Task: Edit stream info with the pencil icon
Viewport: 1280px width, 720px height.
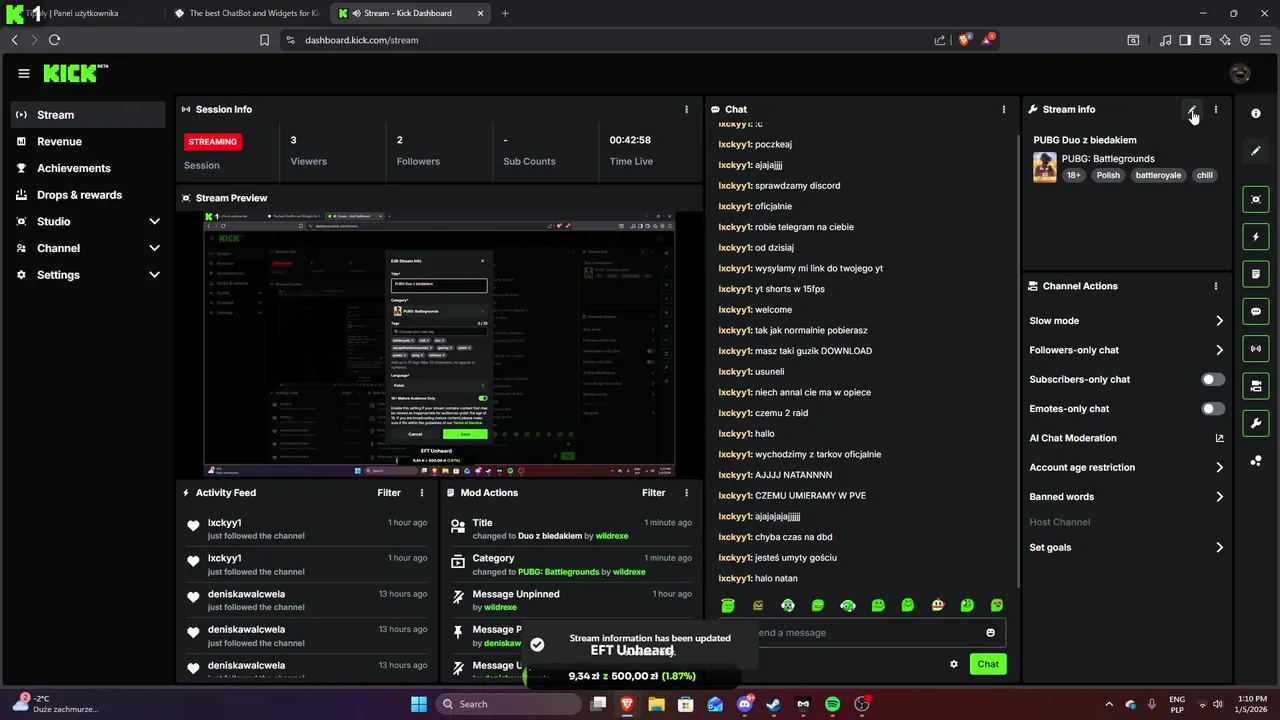Action: coord(1192,109)
